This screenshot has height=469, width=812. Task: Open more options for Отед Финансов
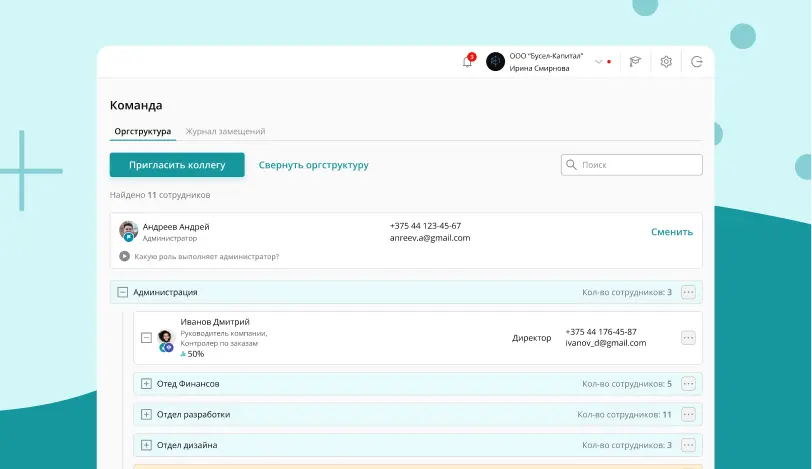688,384
